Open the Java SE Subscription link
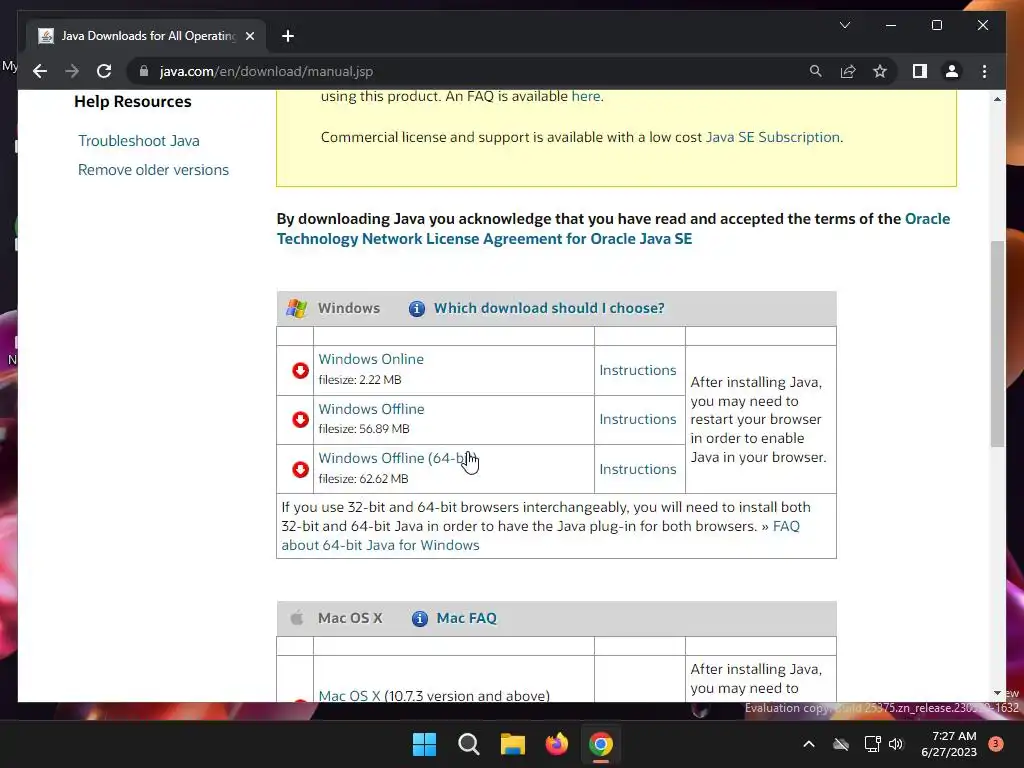1024x768 pixels. click(773, 137)
